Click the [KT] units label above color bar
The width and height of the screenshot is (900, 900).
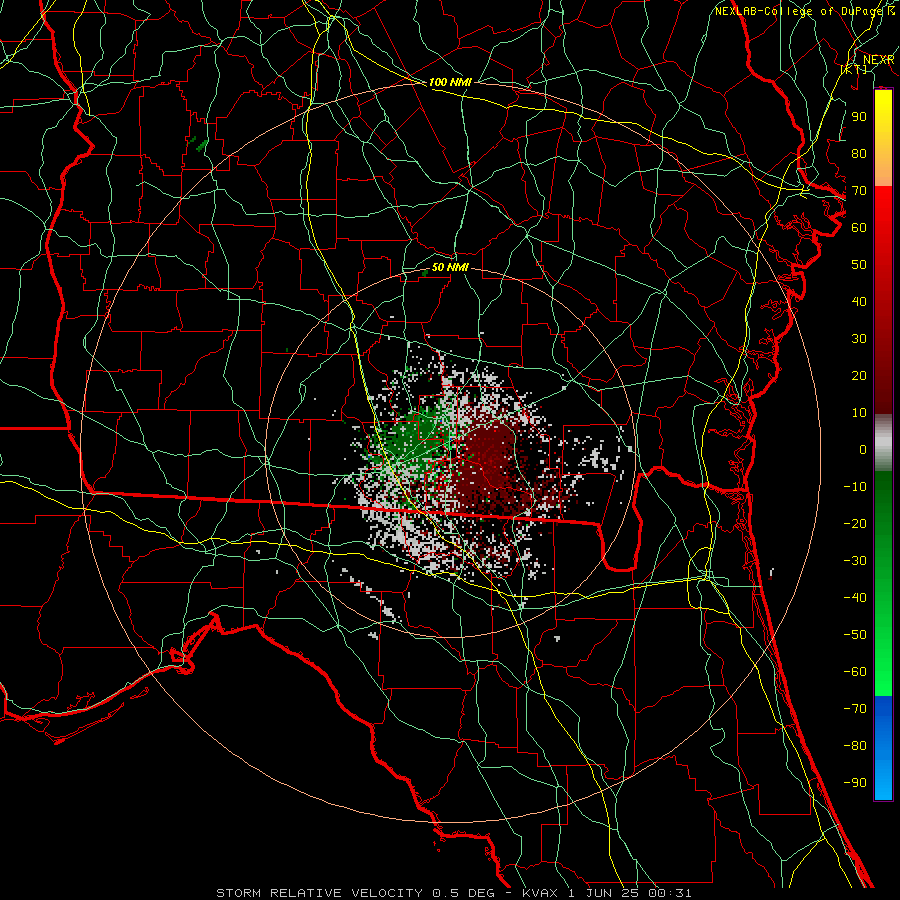(x=854, y=69)
